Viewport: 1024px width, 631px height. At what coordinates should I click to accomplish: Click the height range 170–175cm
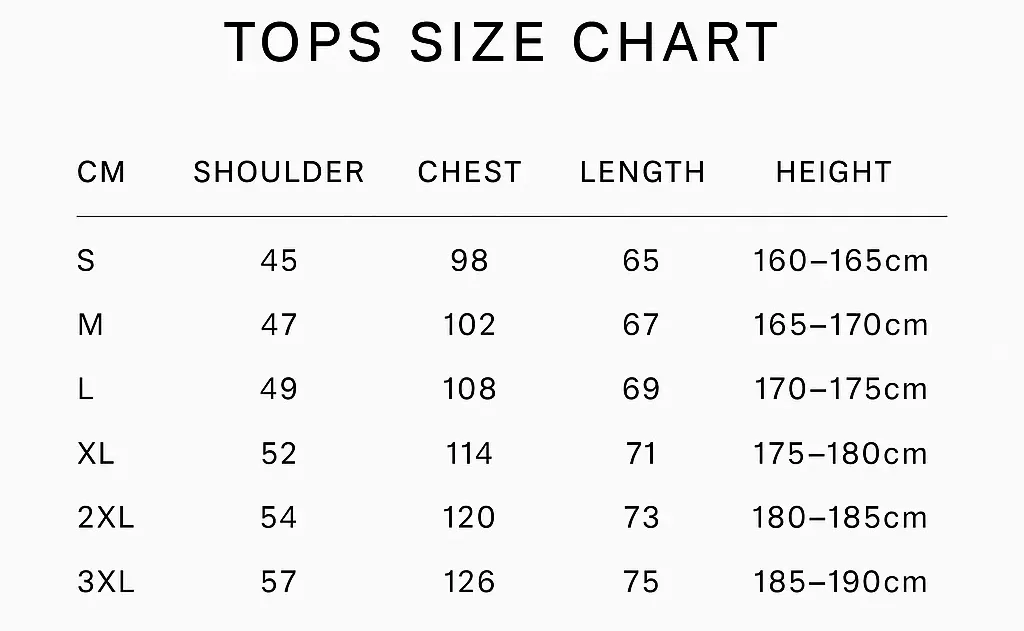841,389
